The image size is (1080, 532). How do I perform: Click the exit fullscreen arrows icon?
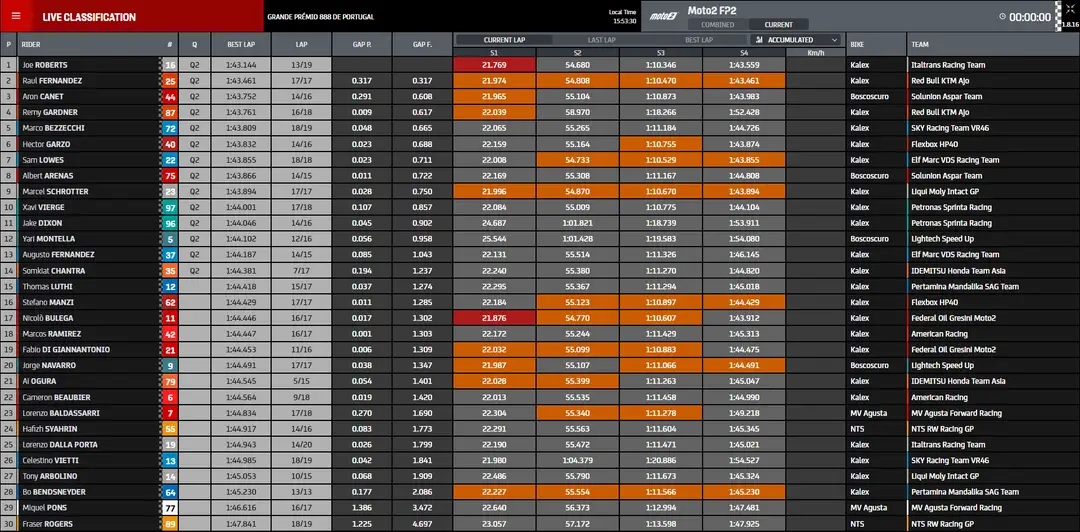coord(1070,9)
